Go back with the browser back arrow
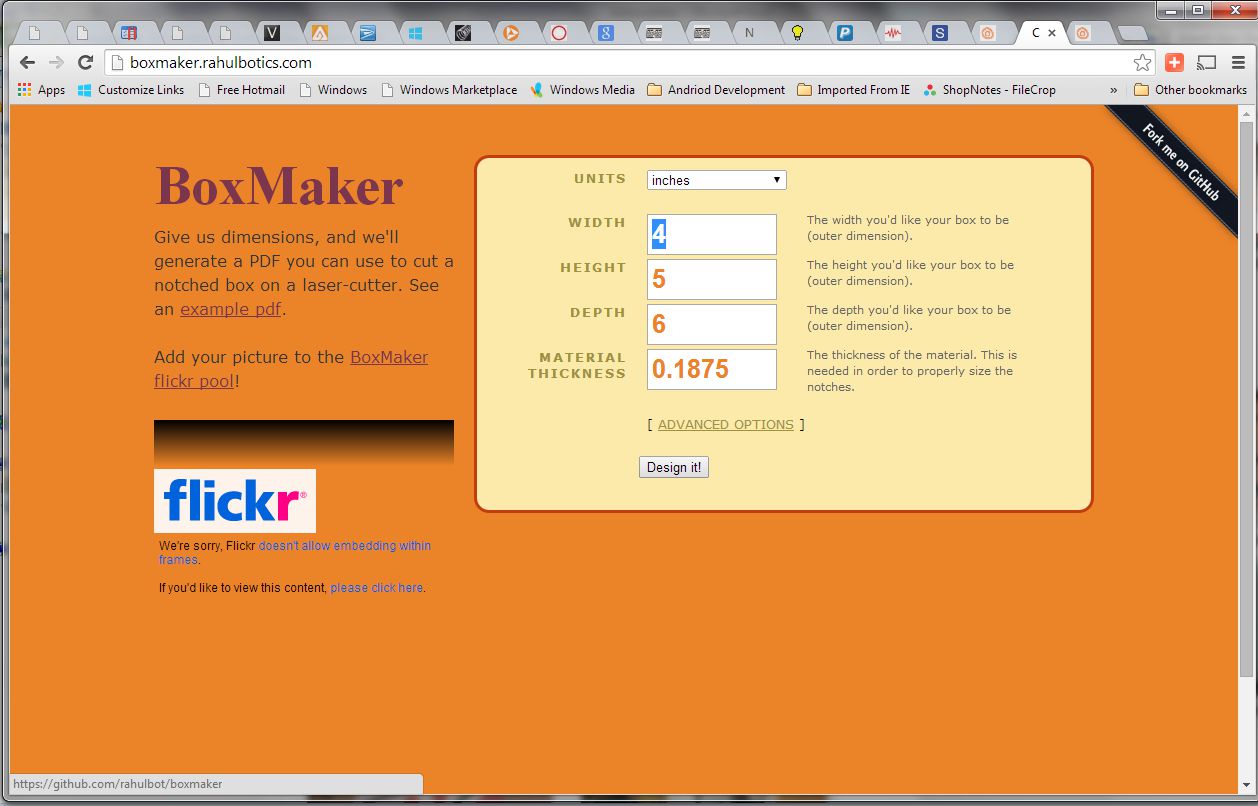1258x806 pixels. pyautogui.click(x=27, y=62)
